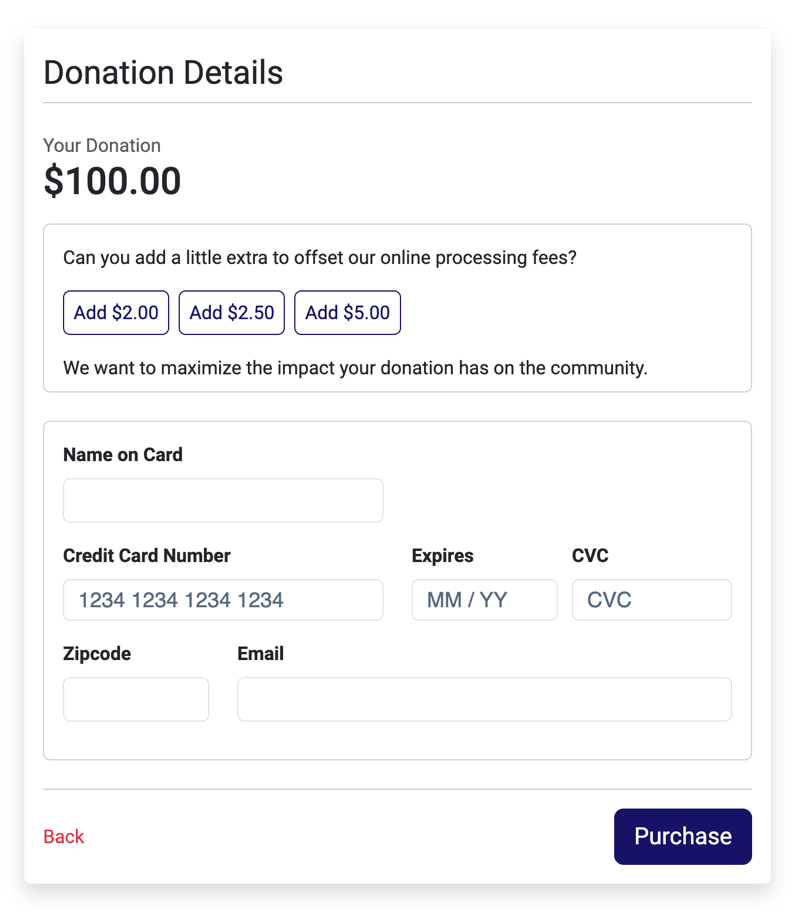The height and width of the screenshot is (920, 800).
Task: Click the Name on Card input field
Action: coord(222,500)
